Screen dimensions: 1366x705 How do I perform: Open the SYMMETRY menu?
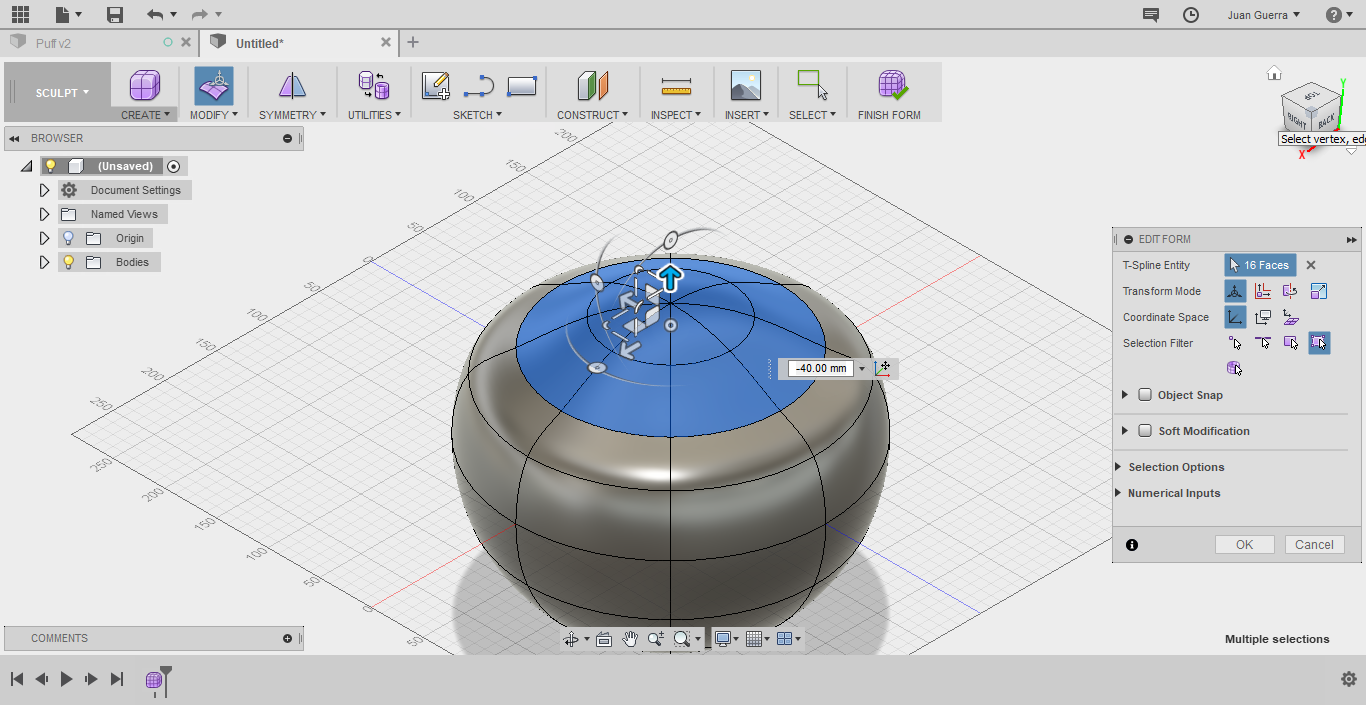292,115
